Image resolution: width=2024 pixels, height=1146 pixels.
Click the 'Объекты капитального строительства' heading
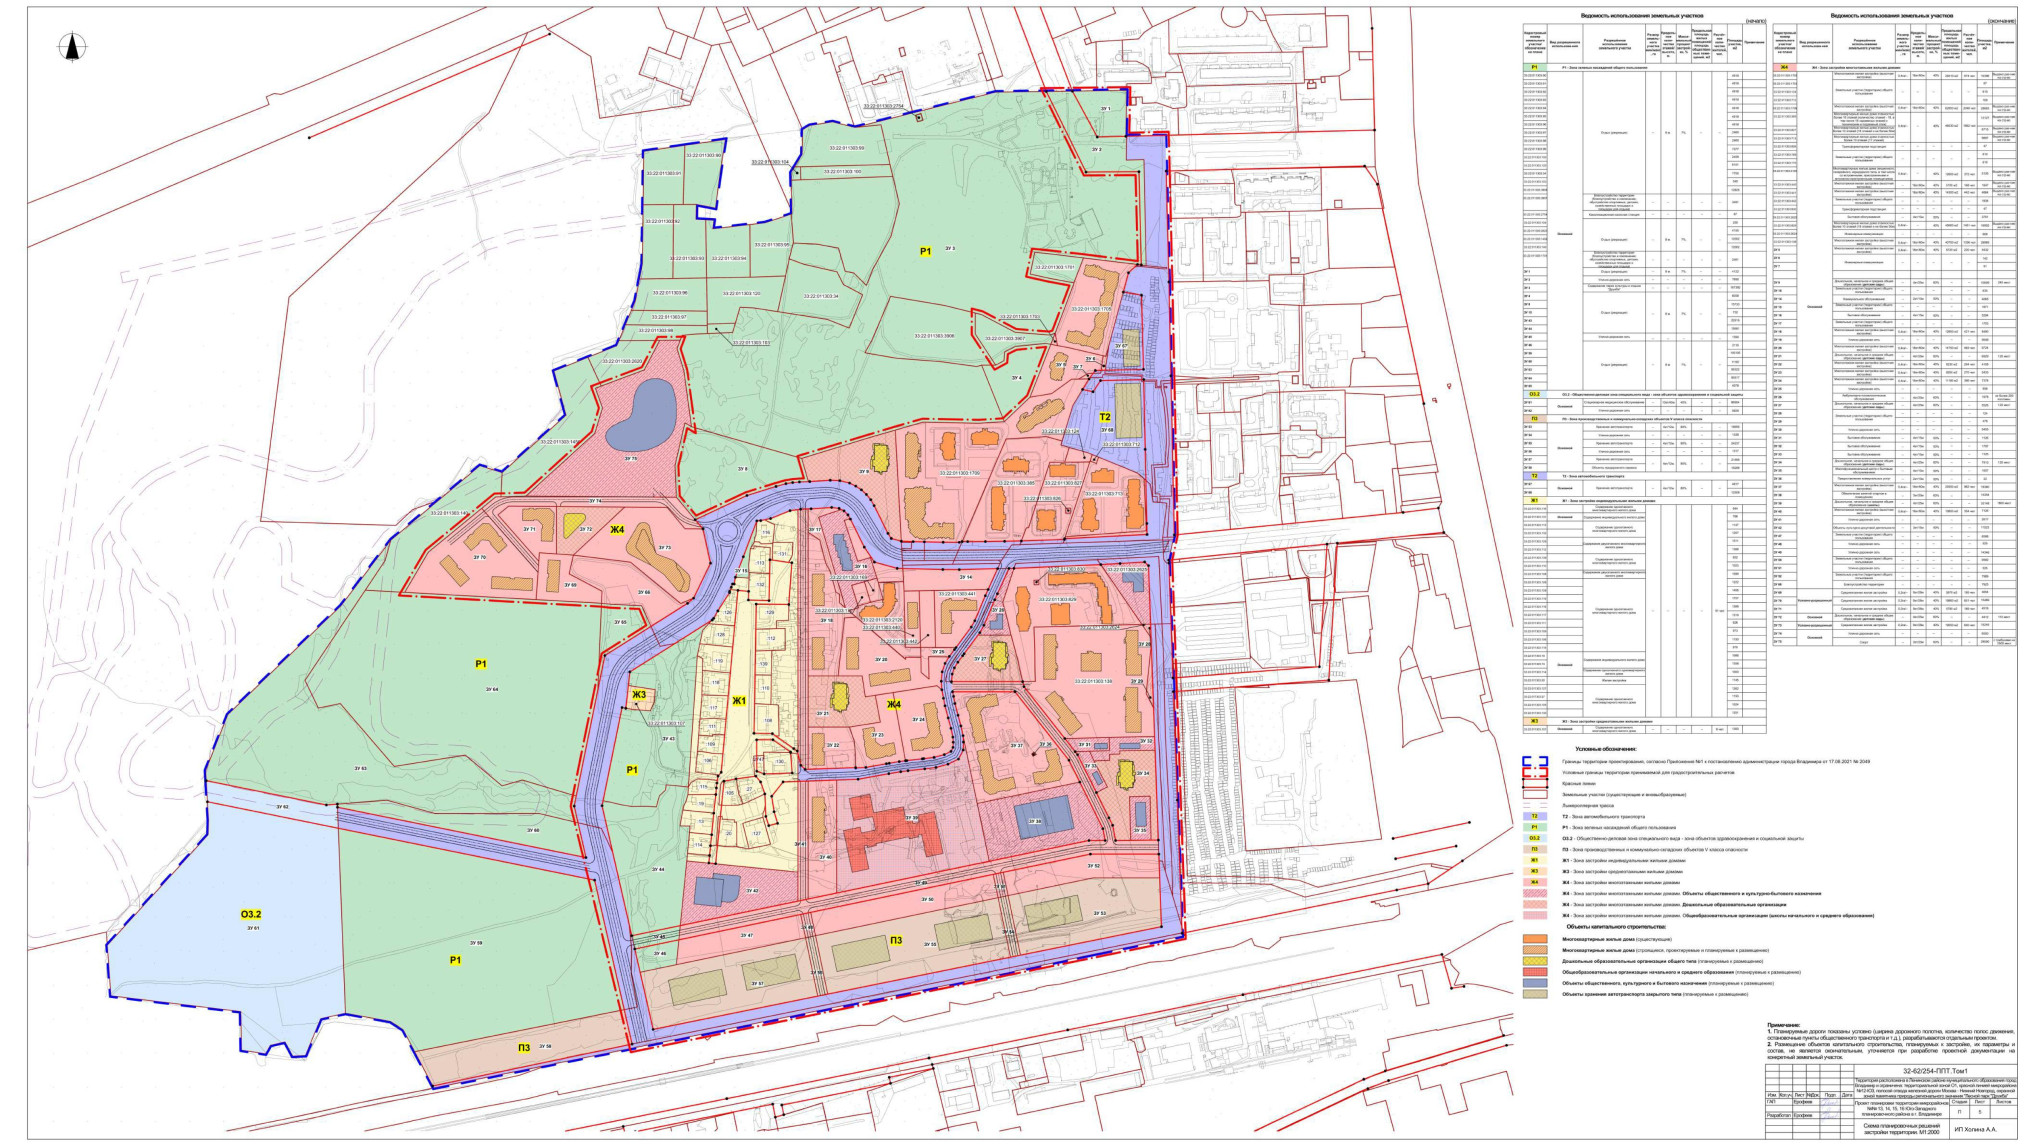tap(1616, 927)
